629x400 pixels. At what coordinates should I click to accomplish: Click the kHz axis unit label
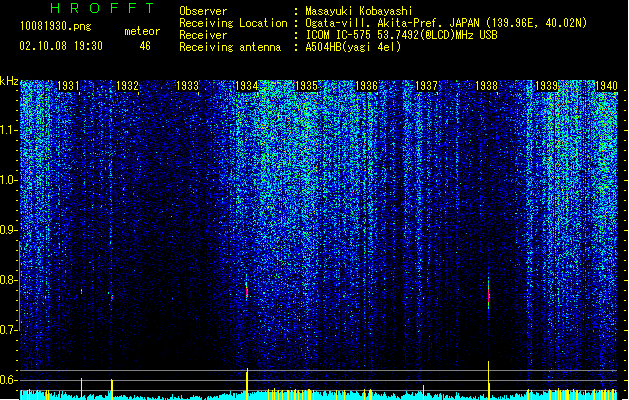tap(9, 81)
